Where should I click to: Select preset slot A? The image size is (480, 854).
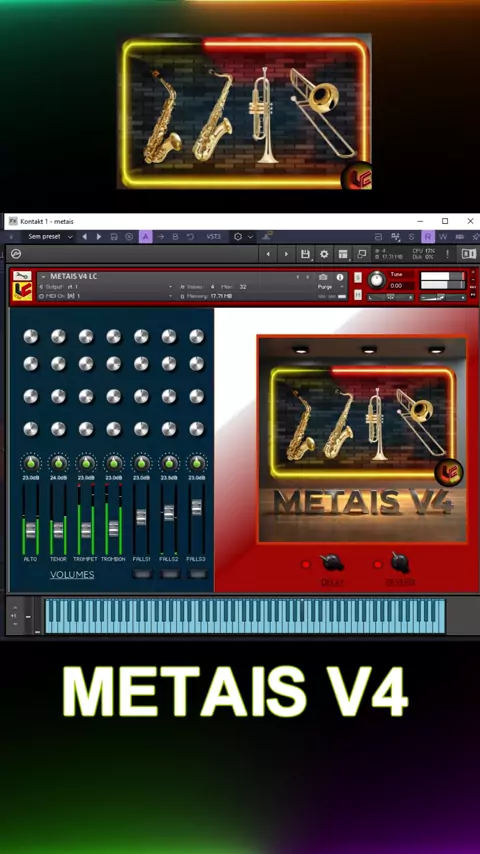pos(145,237)
